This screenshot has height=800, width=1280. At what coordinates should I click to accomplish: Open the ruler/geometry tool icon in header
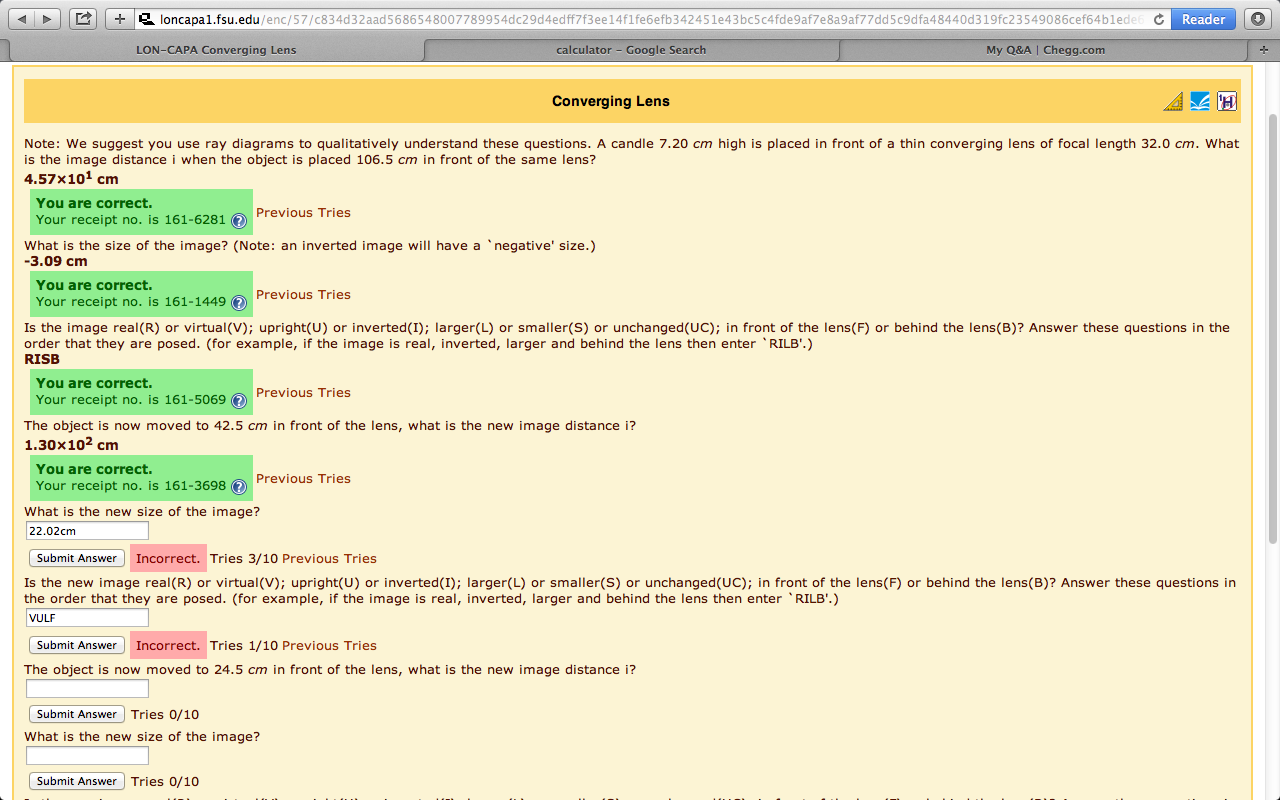pyautogui.click(x=1172, y=101)
